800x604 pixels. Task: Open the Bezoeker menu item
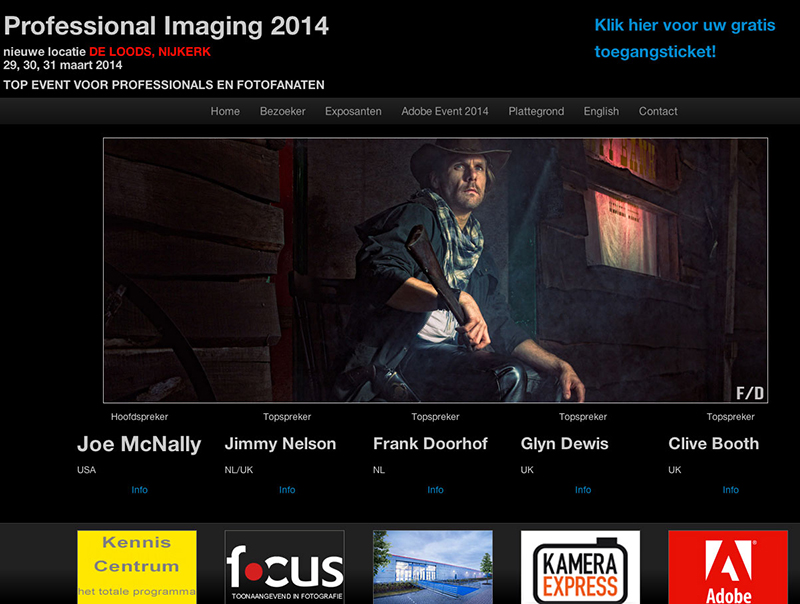pos(282,111)
